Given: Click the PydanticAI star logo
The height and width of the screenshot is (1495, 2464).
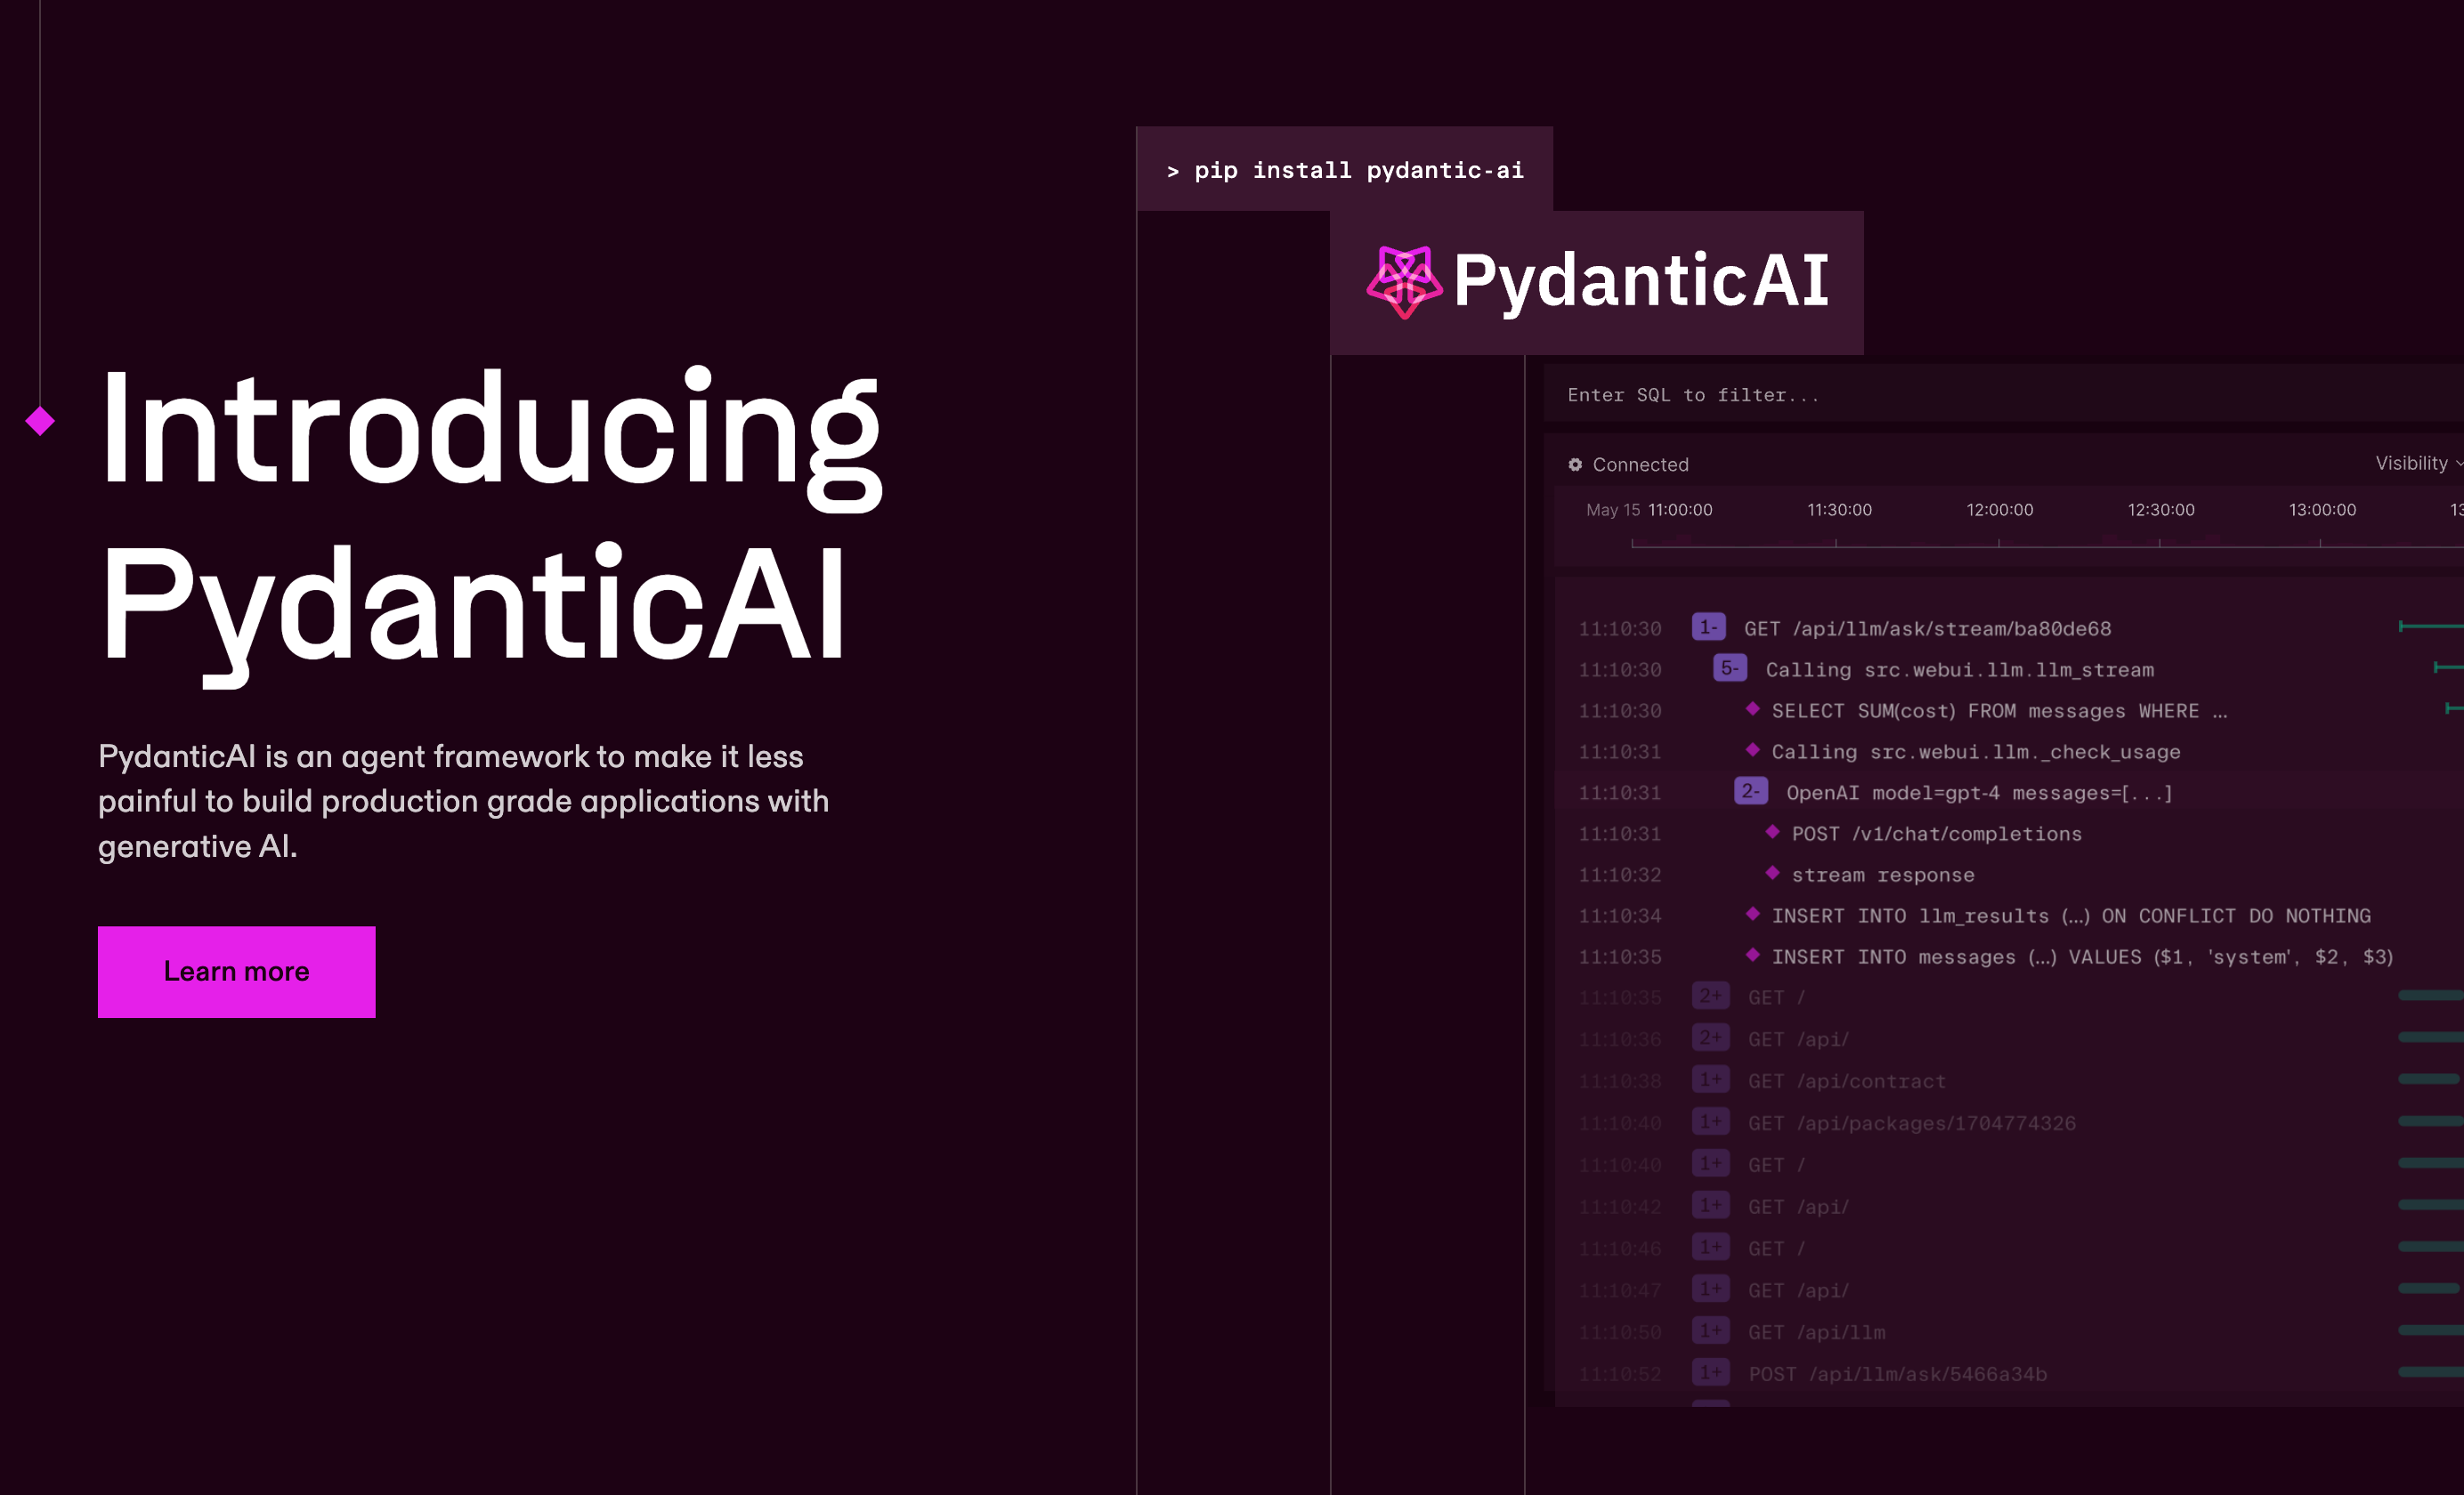Looking at the screenshot, I should [x=1404, y=281].
